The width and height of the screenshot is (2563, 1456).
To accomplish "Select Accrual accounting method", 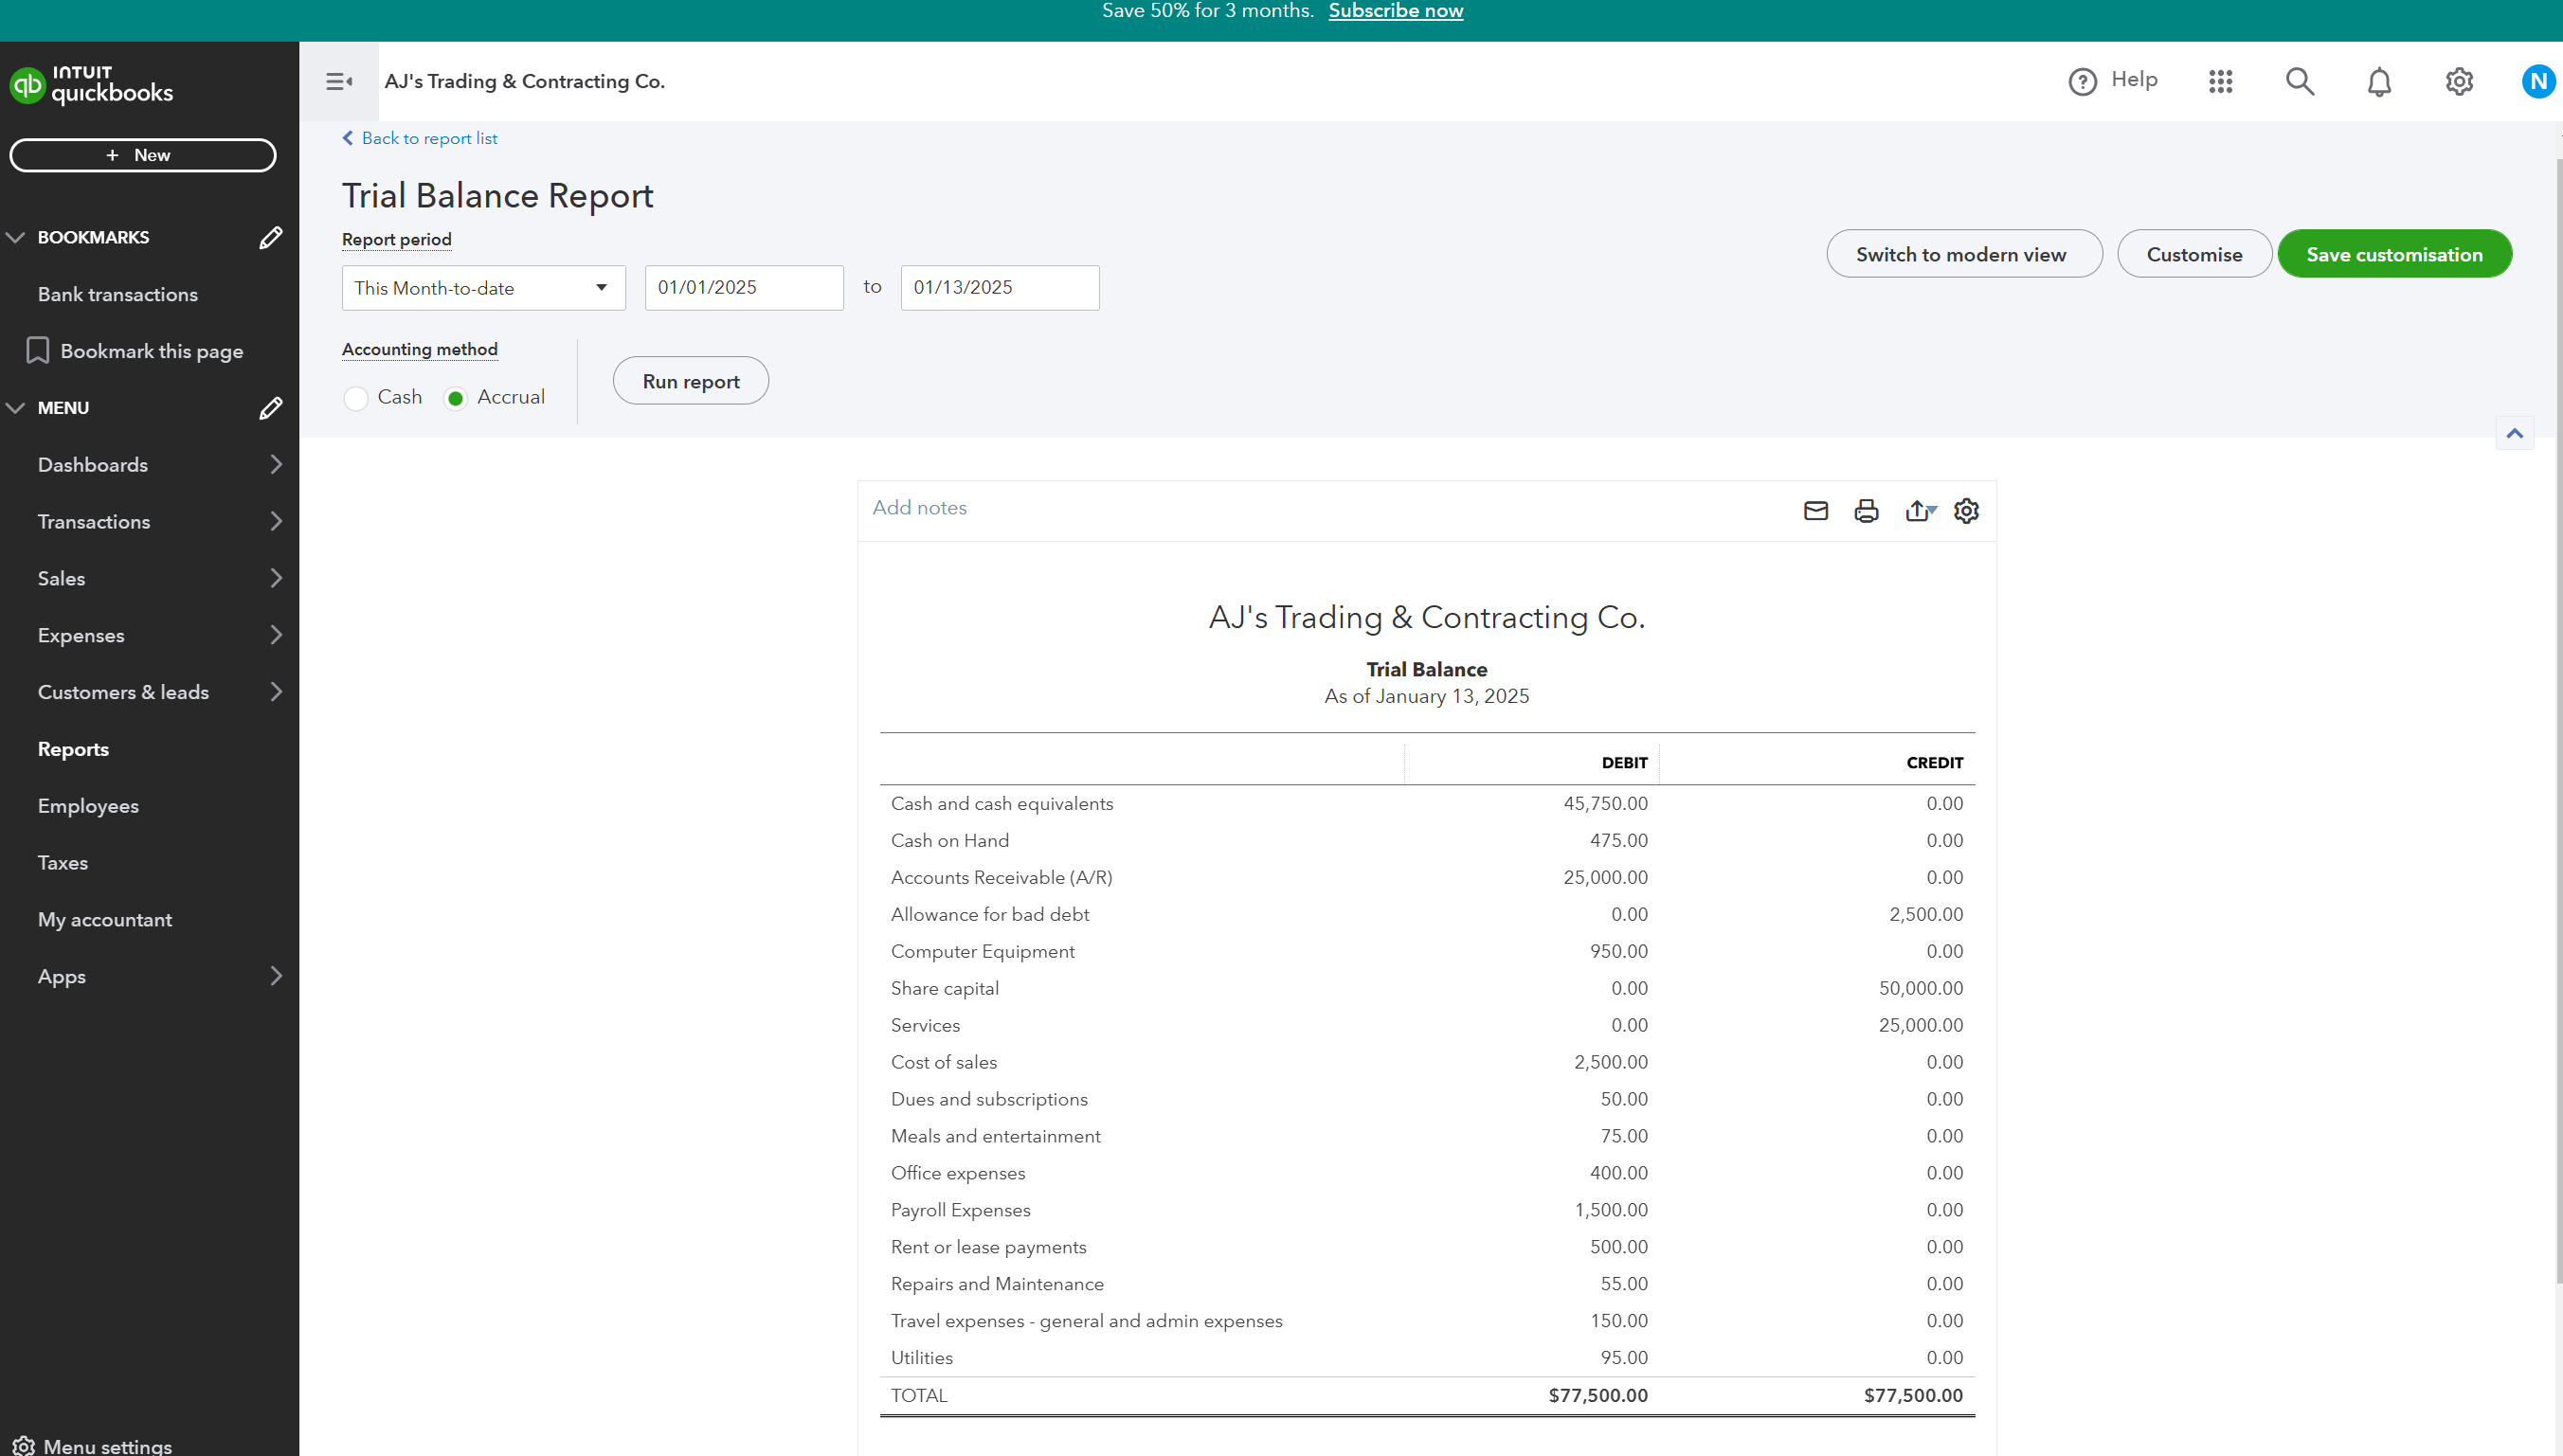I will pos(455,398).
